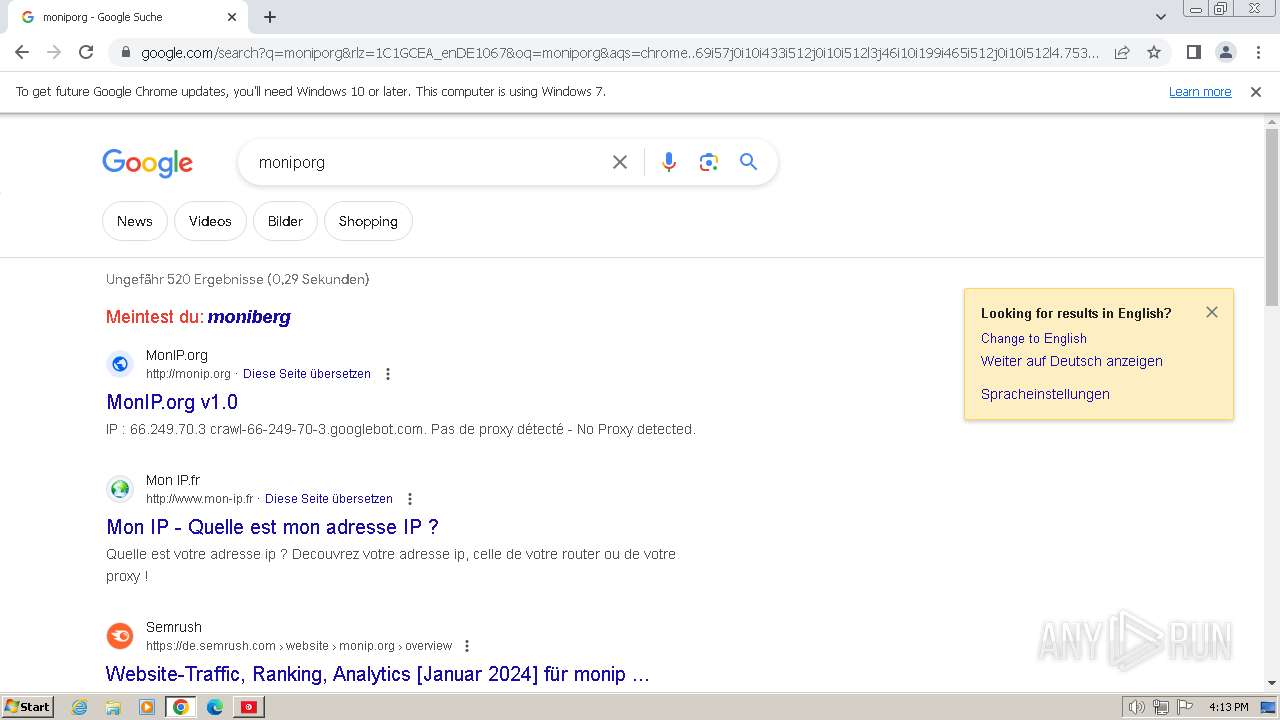Search by image with Lens icon
The width and height of the screenshot is (1280, 720).
tap(709, 162)
